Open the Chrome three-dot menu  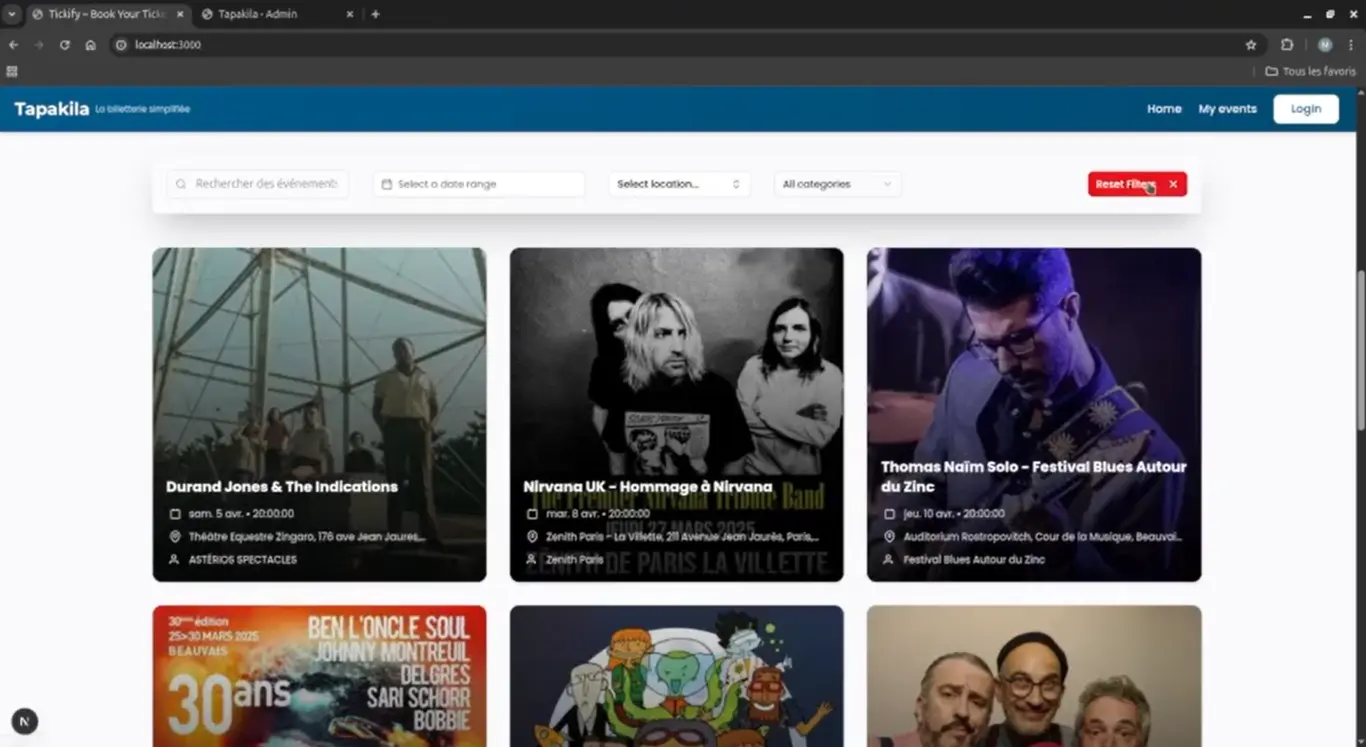coord(1351,45)
